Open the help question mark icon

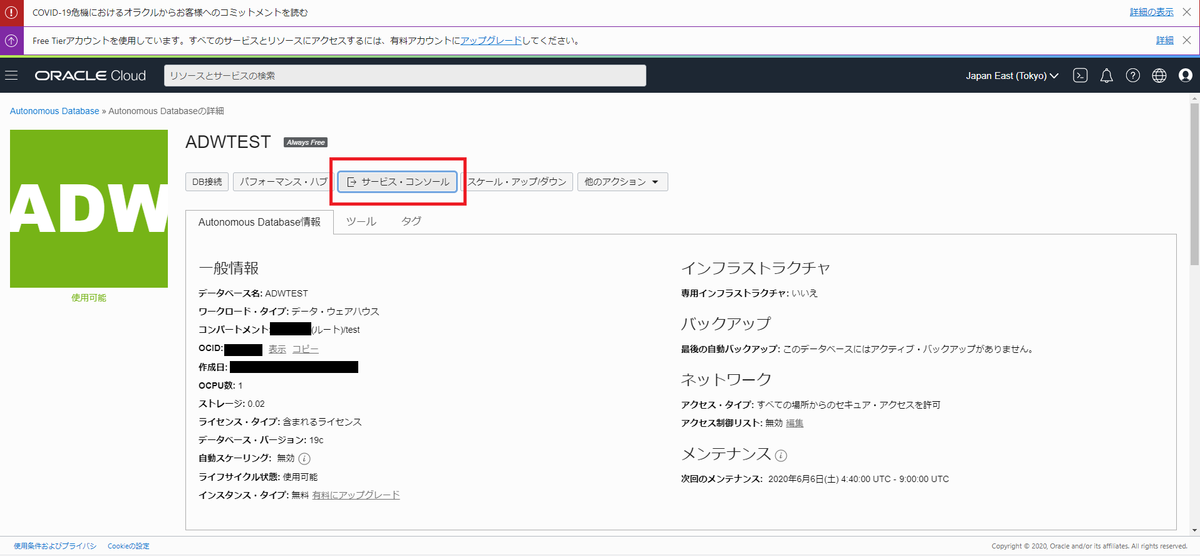[1133, 76]
